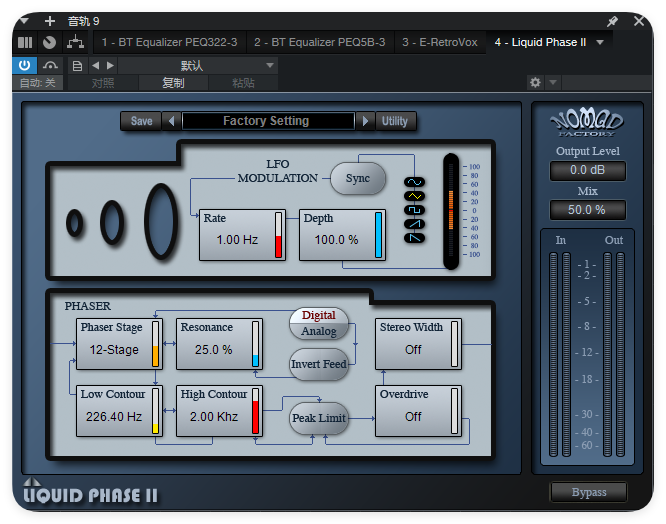Click the Rate red level slider
The image size is (666, 524).
(x=279, y=235)
